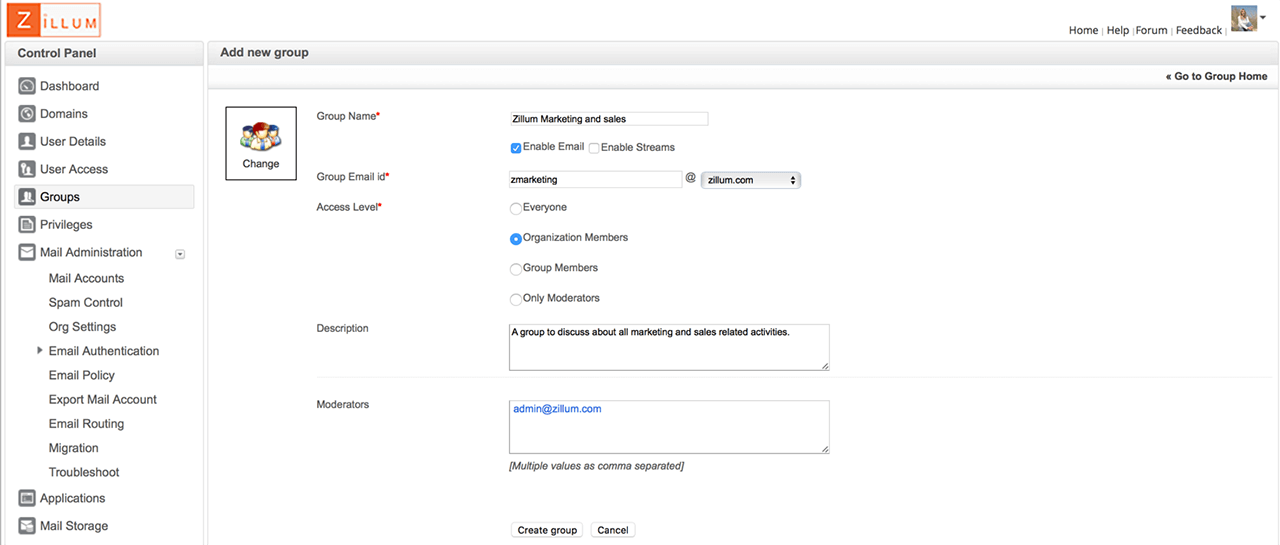Screen dimensions: 1280x545
Task: Click the Home link in header
Action: point(1083,30)
